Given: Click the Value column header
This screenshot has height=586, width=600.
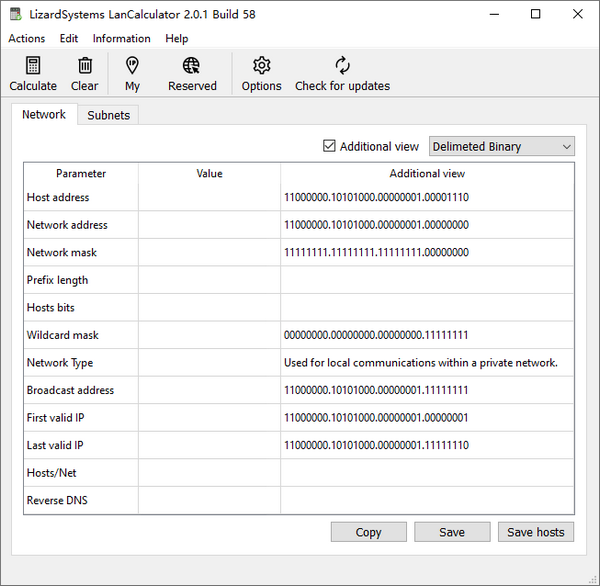Looking at the screenshot, I should click(209, 174).
